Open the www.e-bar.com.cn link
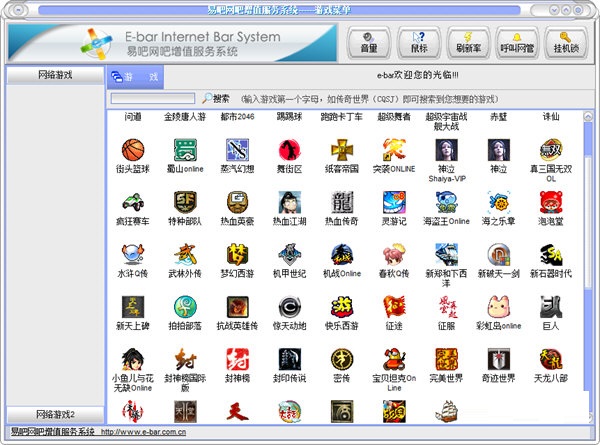 [x=143, y=432]
